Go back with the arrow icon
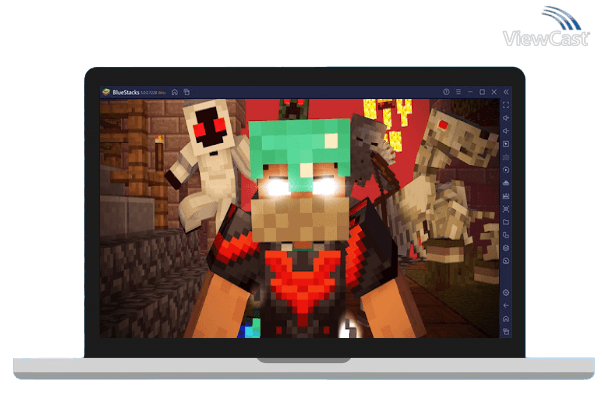Screen dimensions: 602x414 (x=506, y=306)
